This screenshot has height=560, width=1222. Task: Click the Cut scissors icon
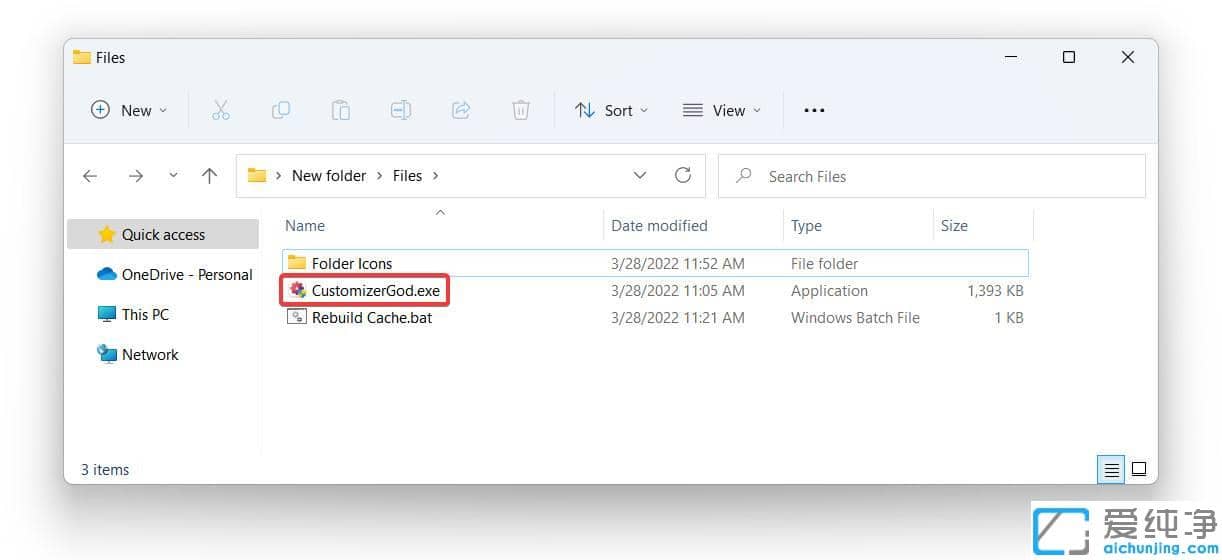(221, 110)
